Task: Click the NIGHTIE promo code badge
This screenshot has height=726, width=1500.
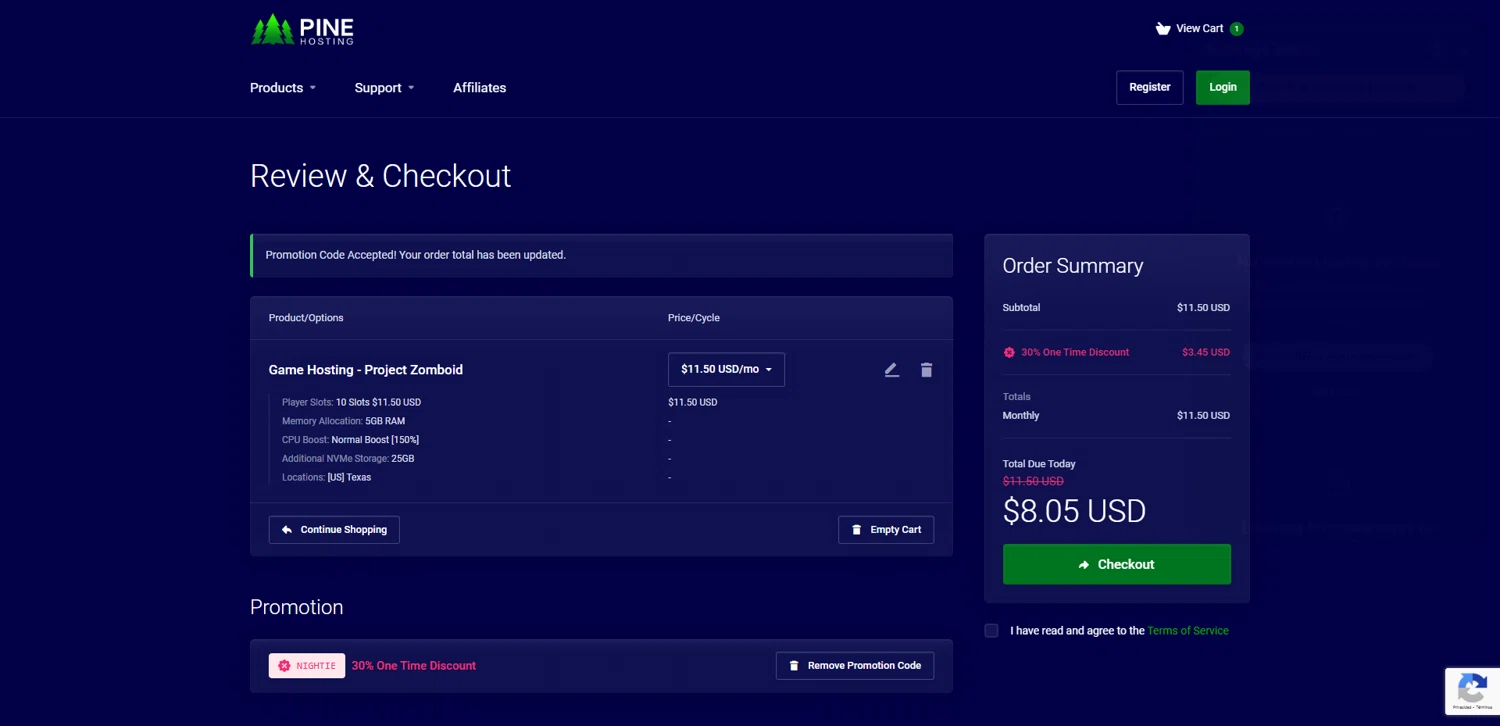Action: [x=307, y=666]
